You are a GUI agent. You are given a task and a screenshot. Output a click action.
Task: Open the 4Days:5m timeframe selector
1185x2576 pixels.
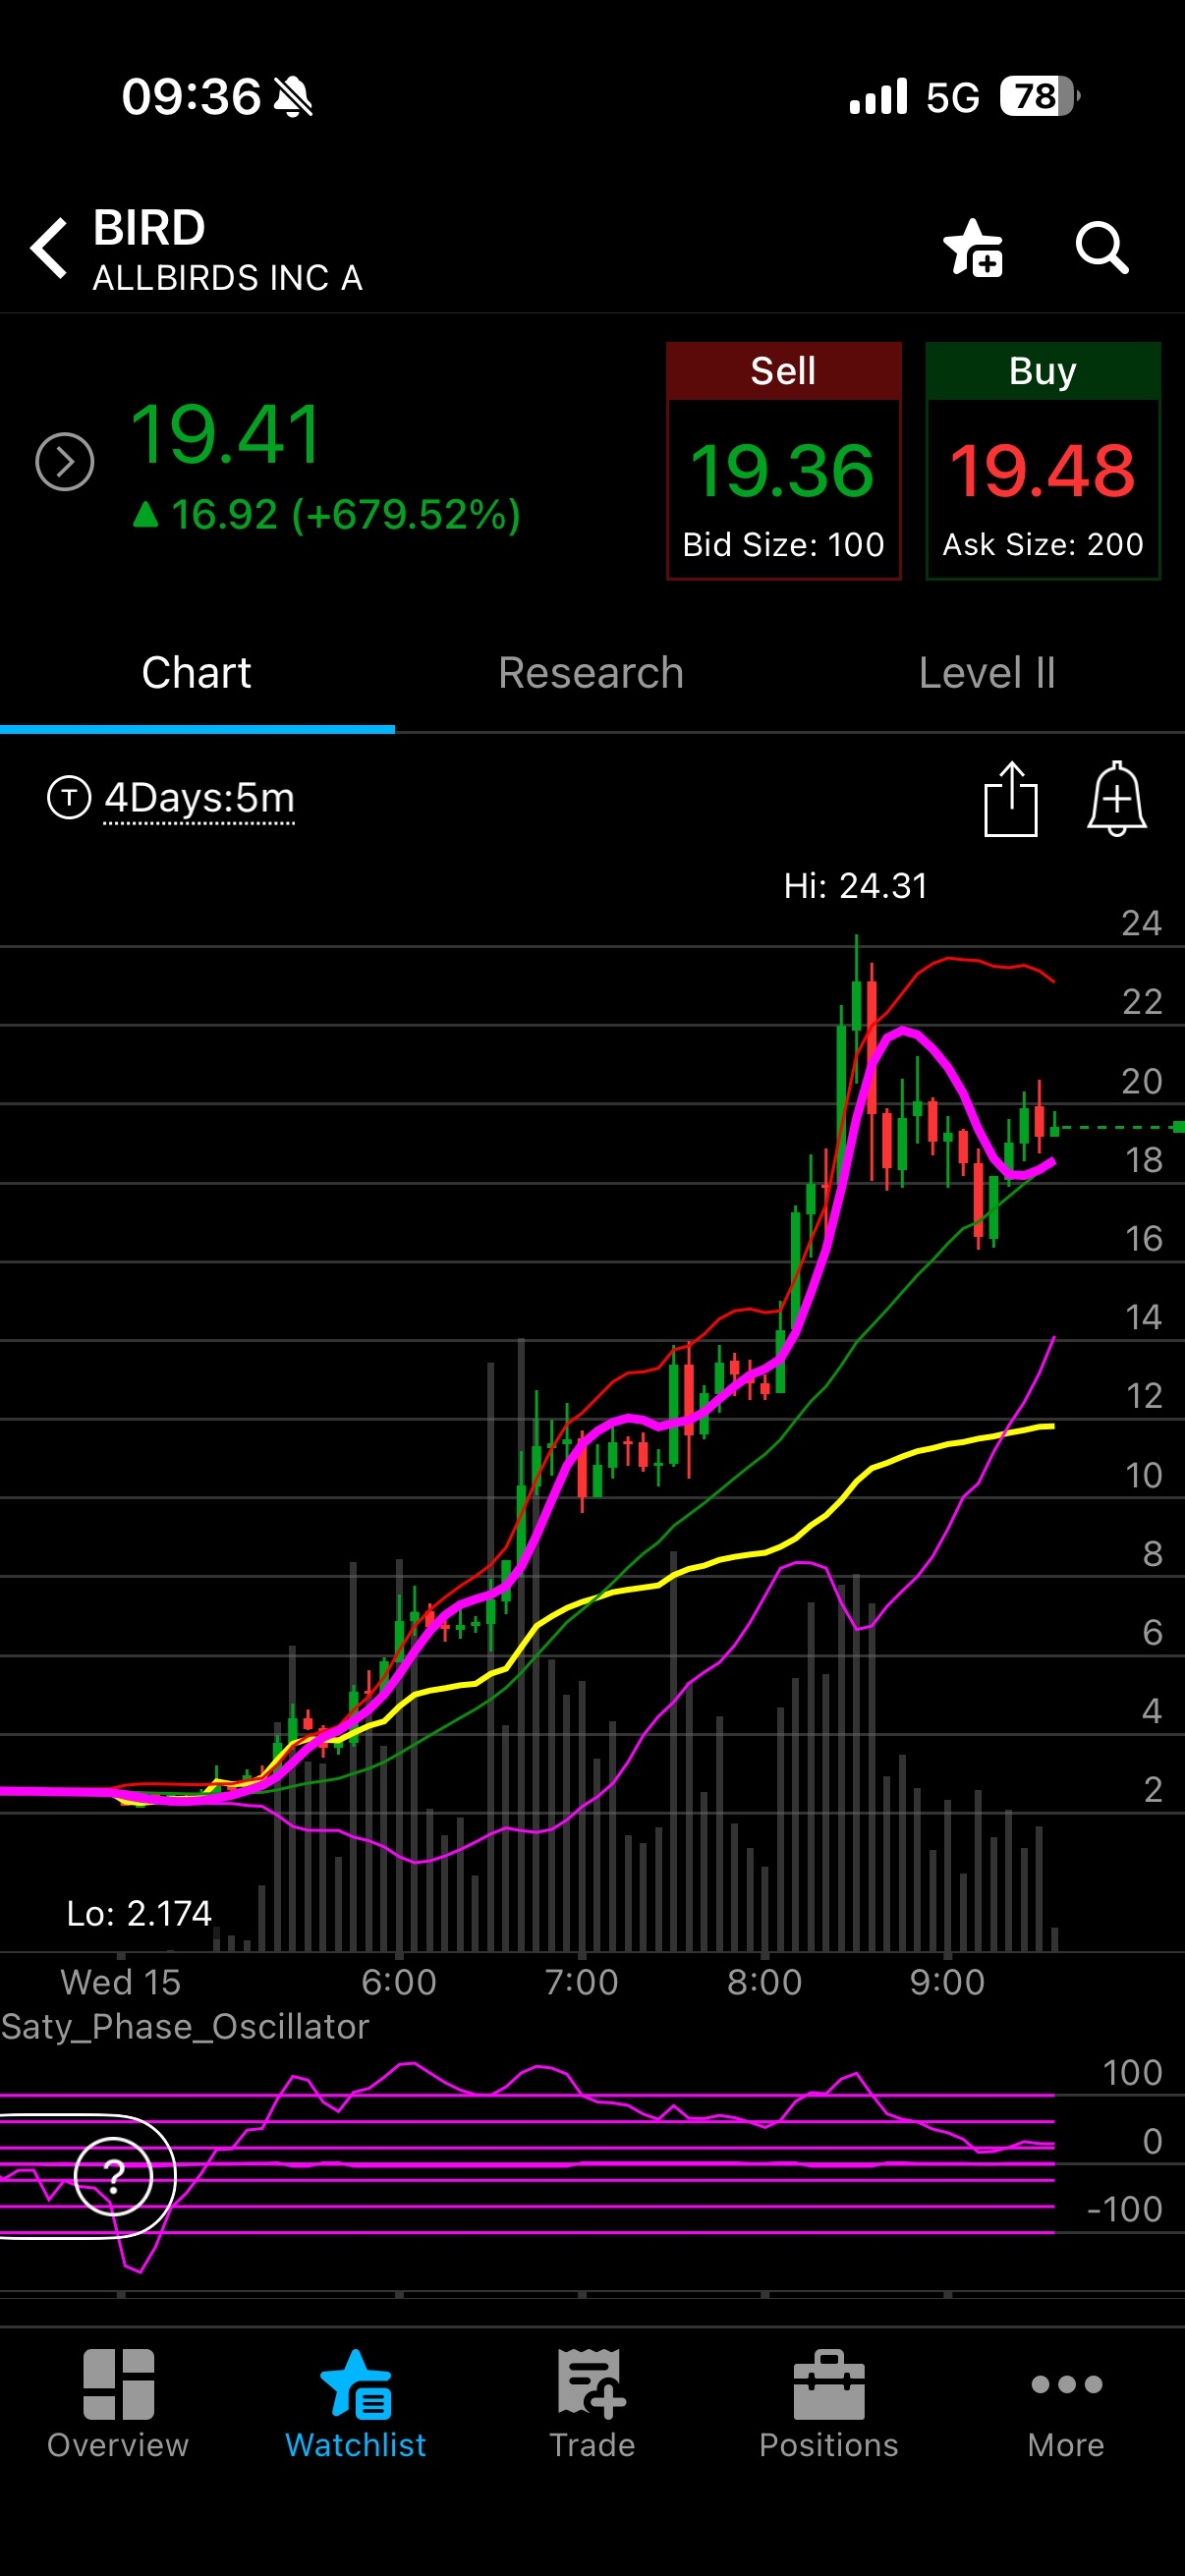point(200,798)
